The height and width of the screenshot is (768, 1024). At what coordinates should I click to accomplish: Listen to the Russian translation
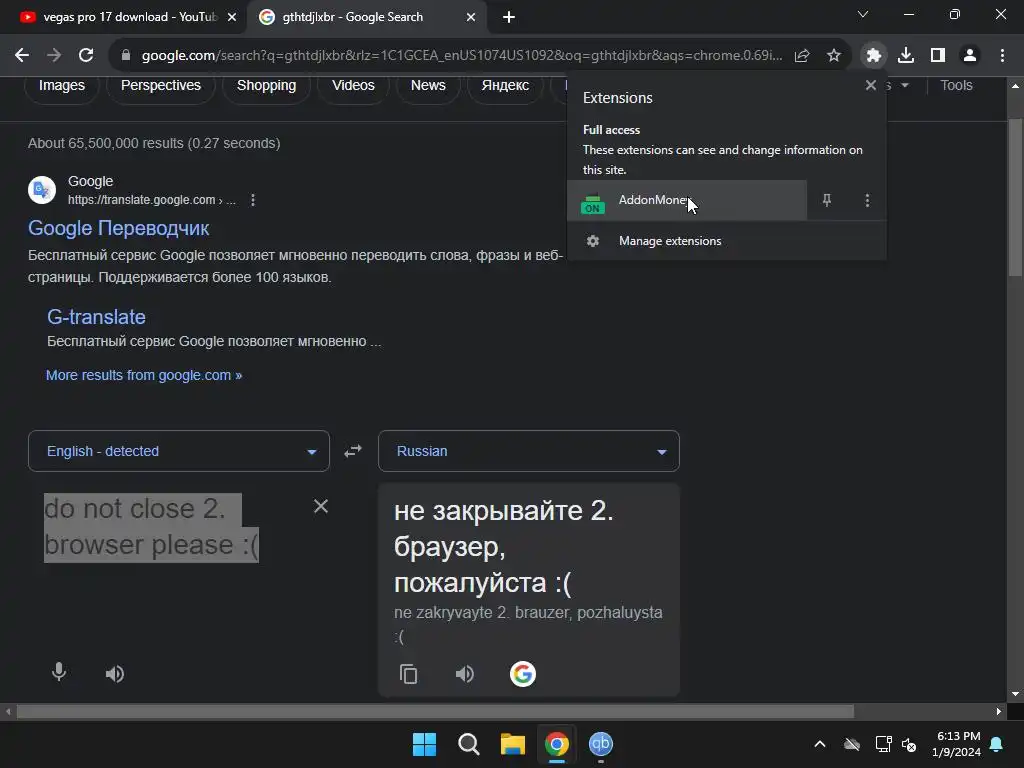tap(465, 674)
